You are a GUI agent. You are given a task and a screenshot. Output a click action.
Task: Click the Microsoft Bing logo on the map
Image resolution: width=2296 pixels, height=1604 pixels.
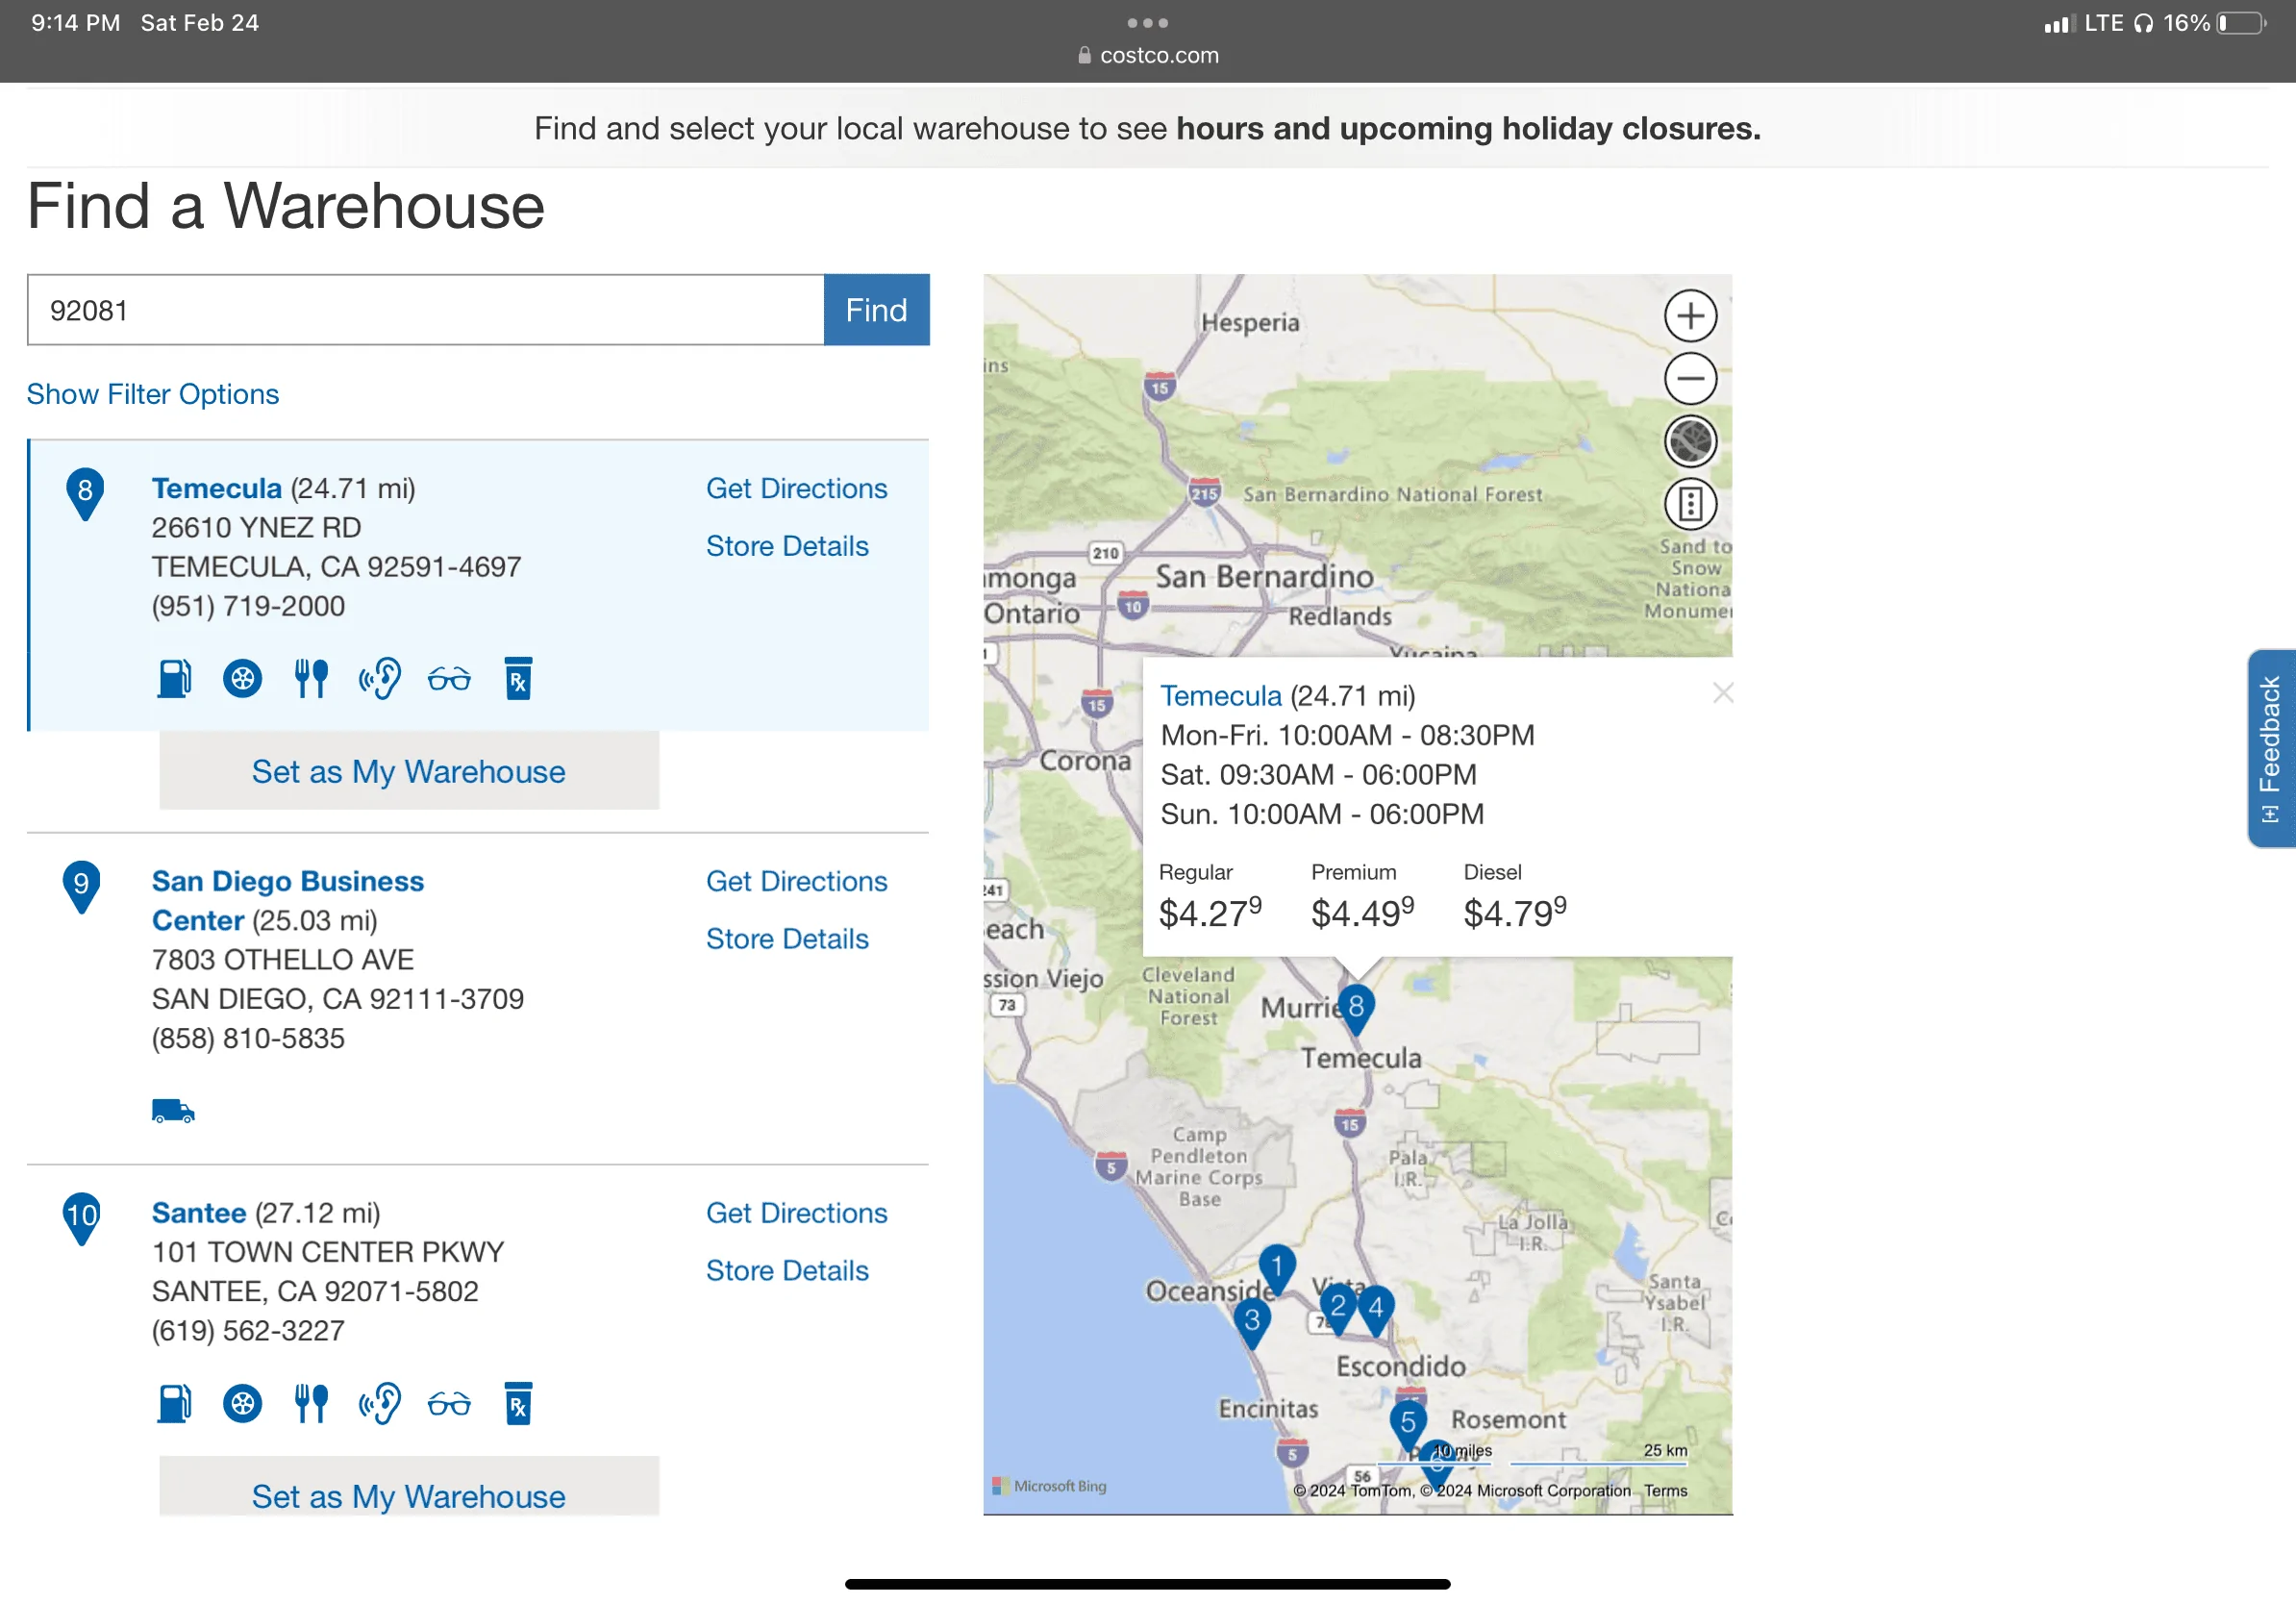coord(1050,1486)
